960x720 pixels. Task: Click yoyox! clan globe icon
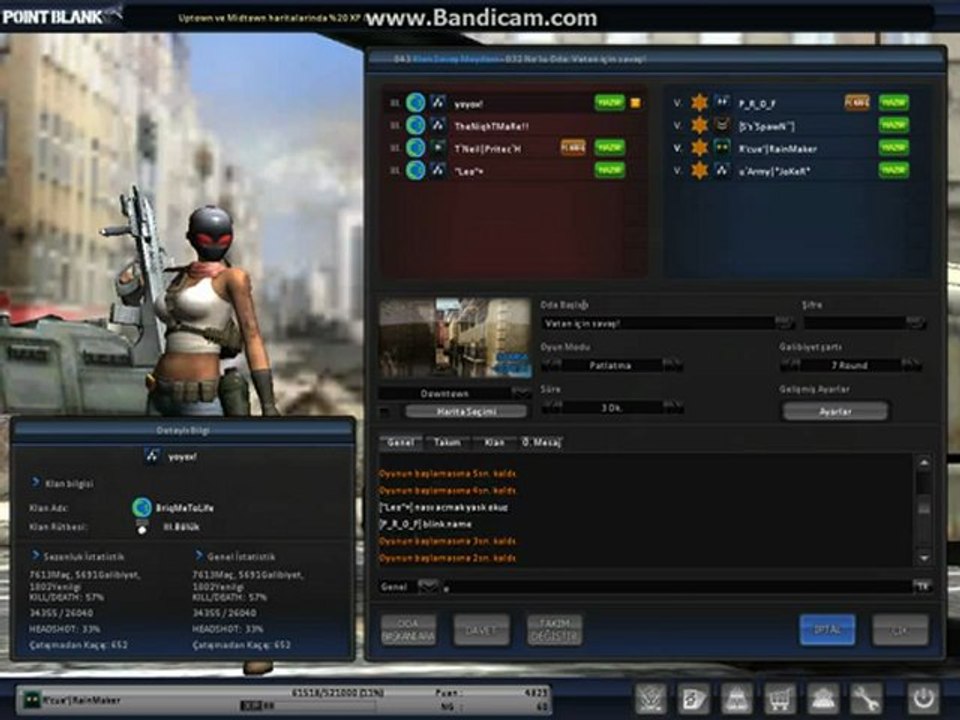[x=416, y=103]
